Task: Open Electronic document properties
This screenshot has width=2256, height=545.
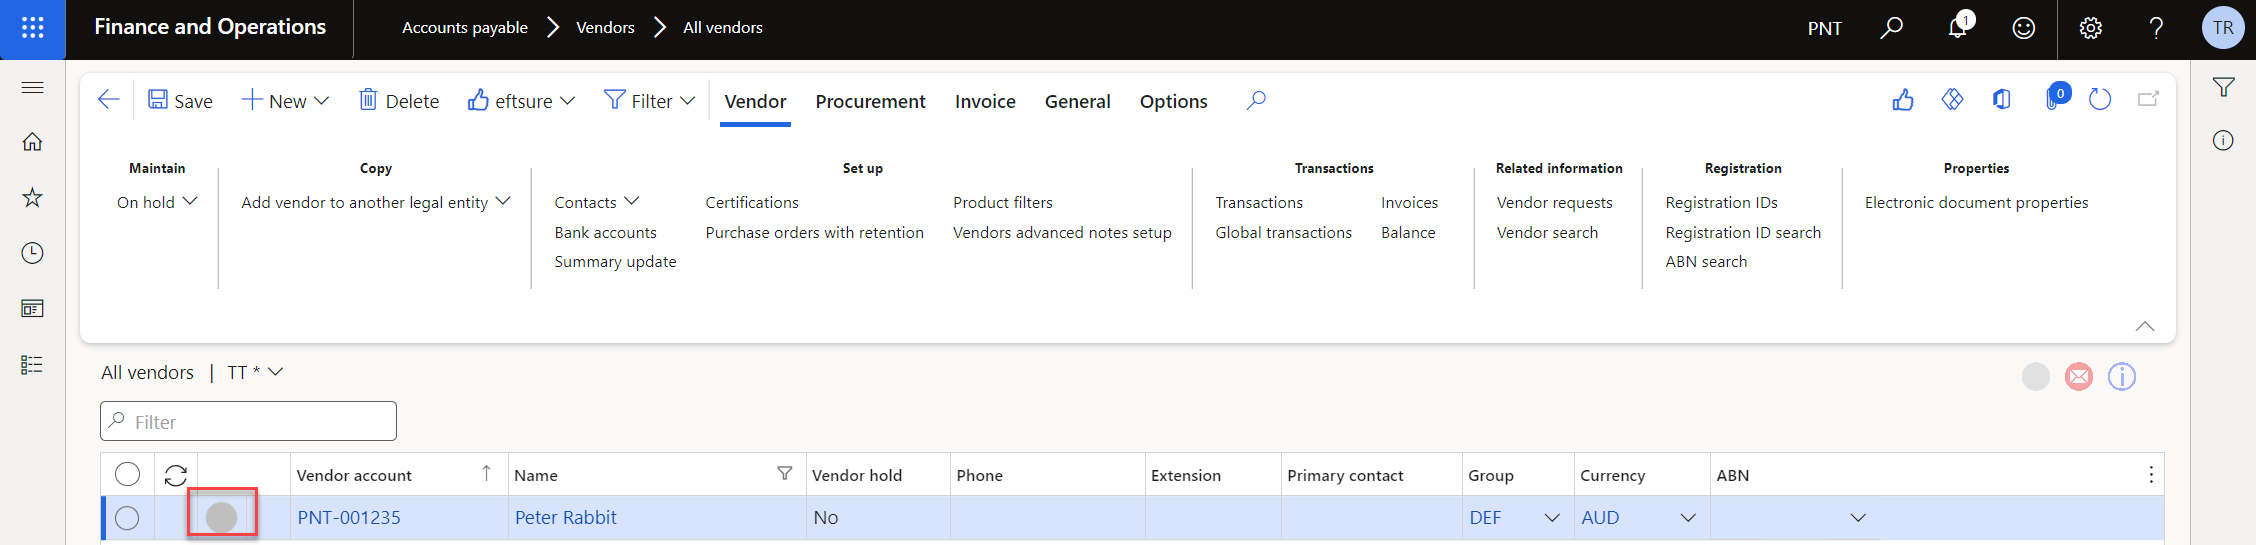Action: tap(1976, 202)
